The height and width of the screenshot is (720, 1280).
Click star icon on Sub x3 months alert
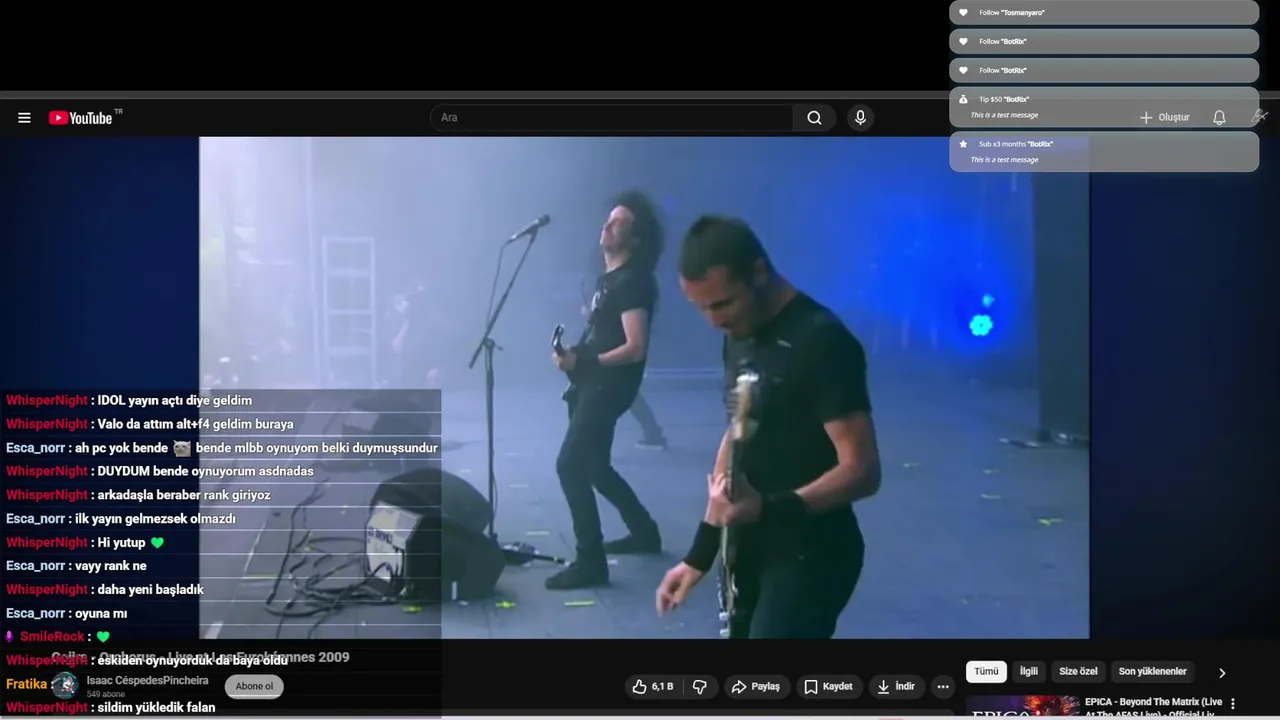(963, 144)
